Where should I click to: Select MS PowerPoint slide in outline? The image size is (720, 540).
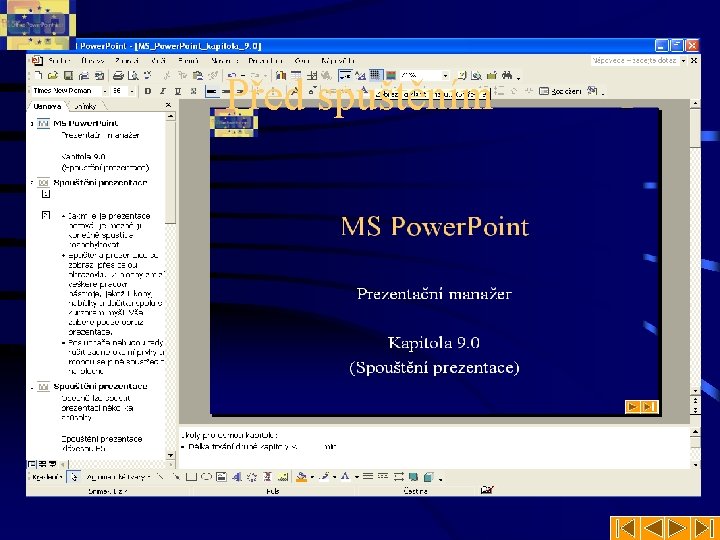[85, 123]
